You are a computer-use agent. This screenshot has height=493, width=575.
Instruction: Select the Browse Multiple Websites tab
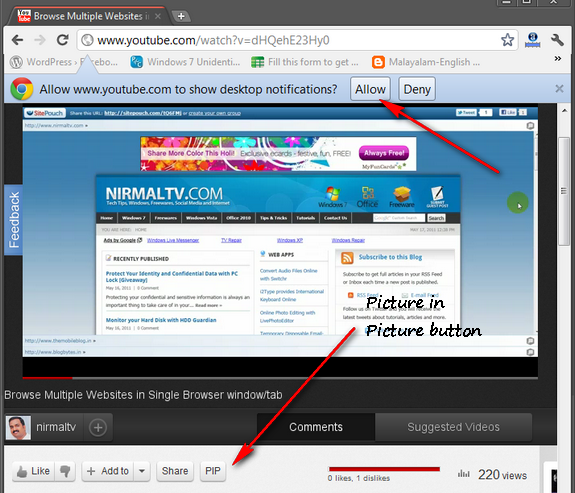[88, 16]
